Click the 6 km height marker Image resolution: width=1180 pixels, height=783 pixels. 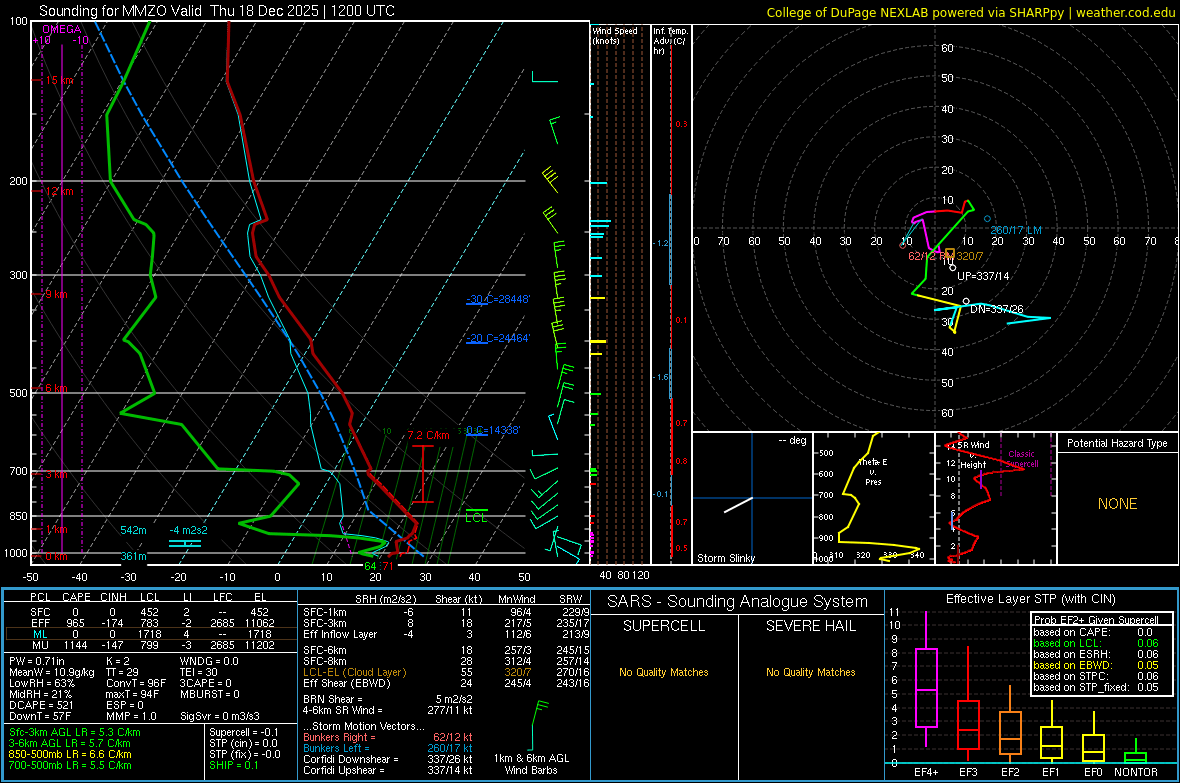click(x=56, y=388)
